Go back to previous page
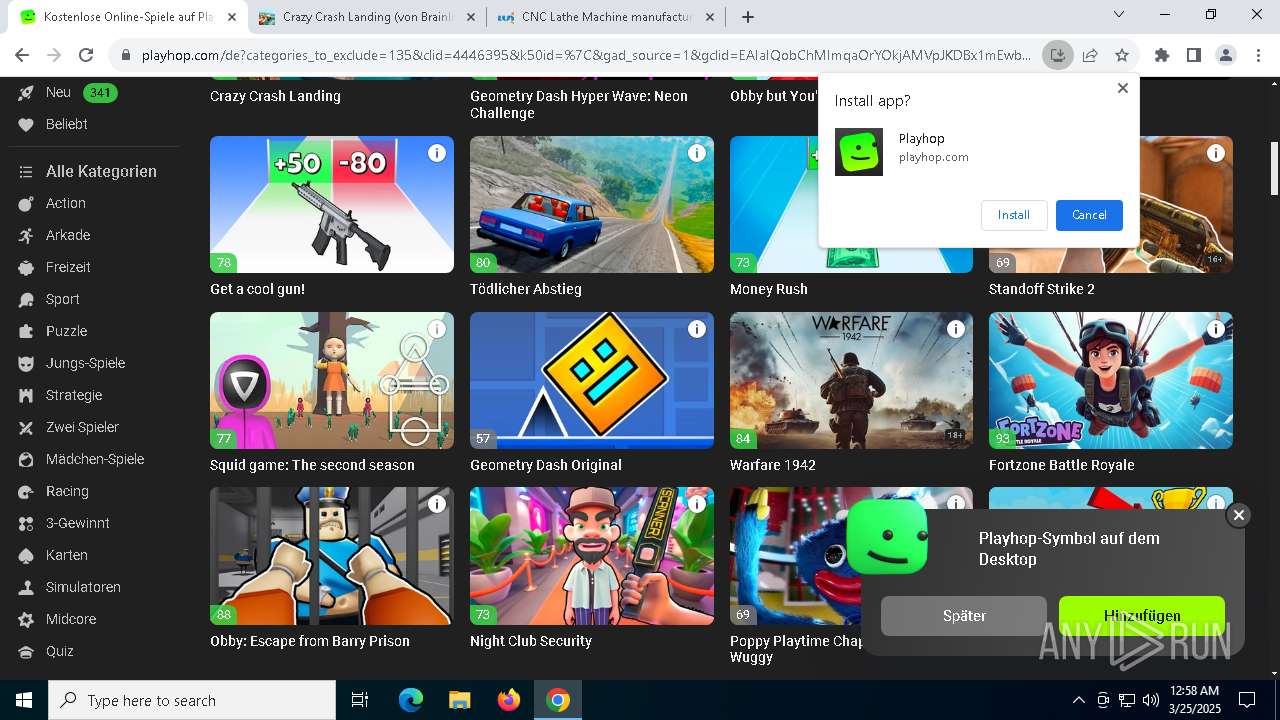This screenshot has height=720, width=1280. click(x=22, y=55)
